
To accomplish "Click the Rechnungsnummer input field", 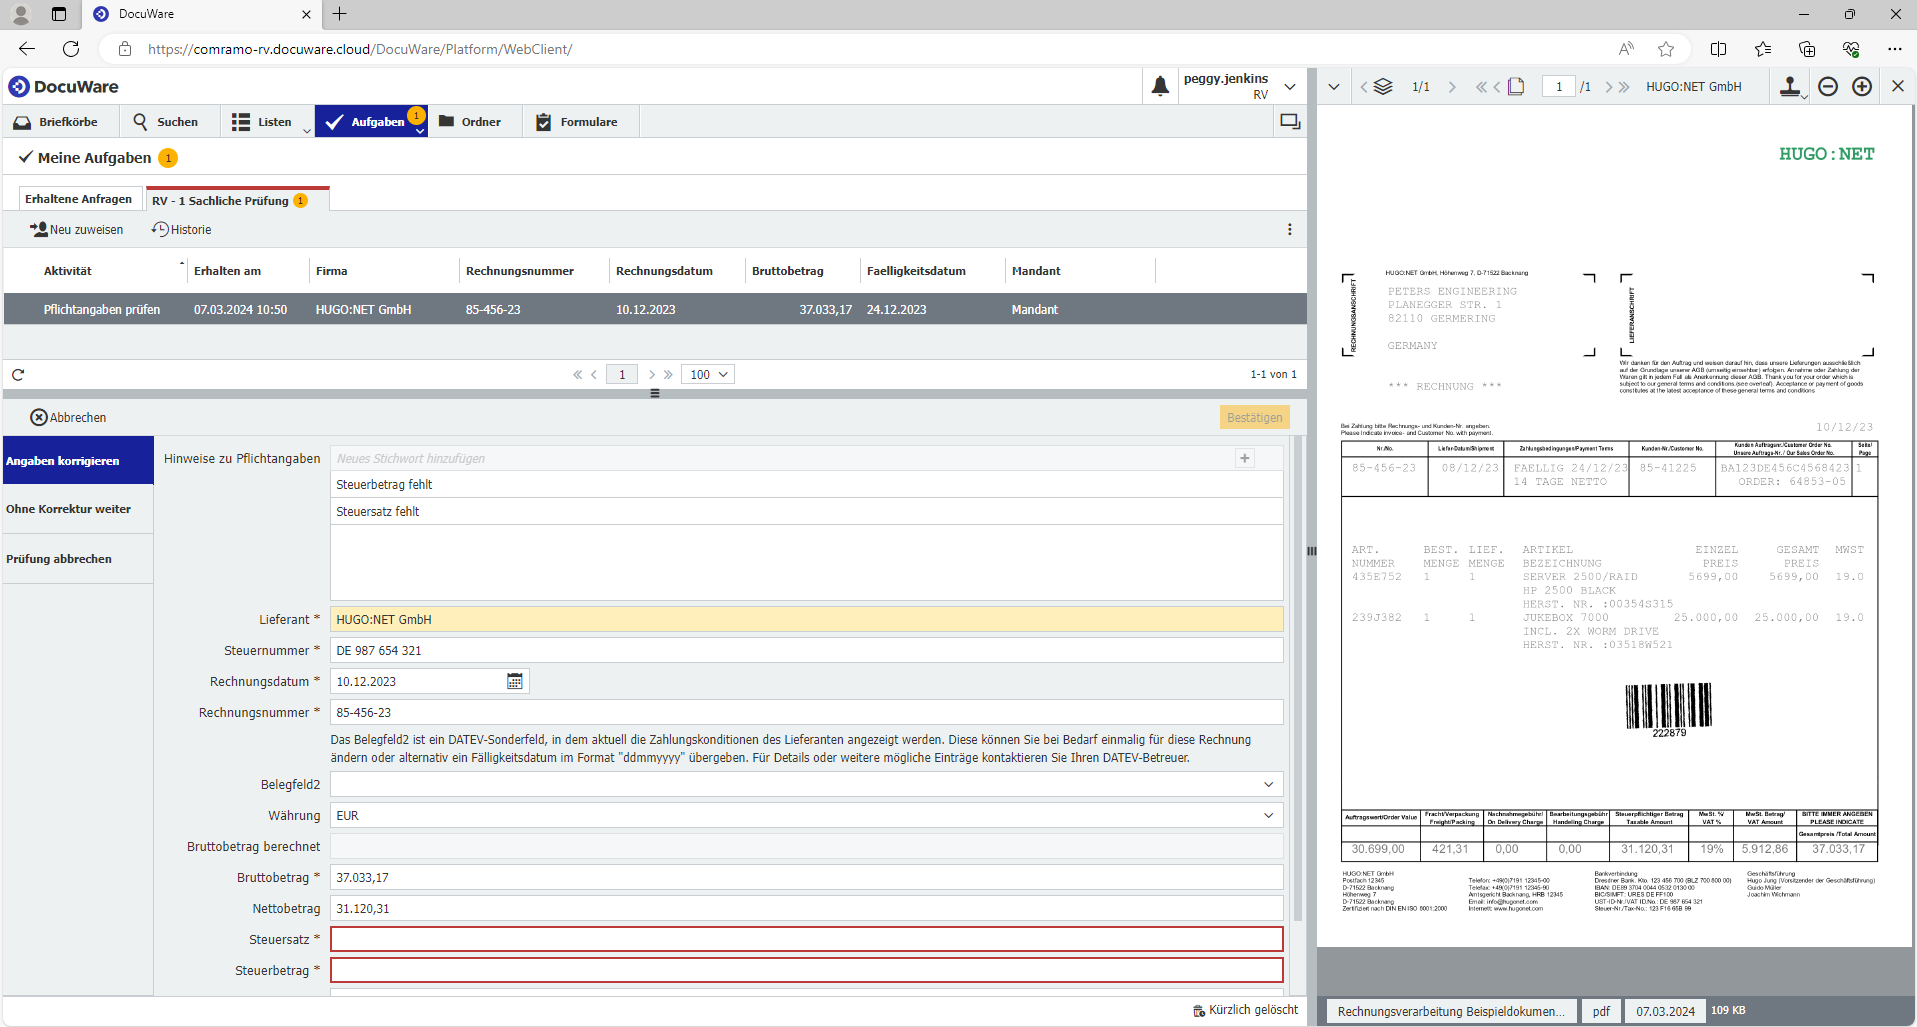I will [x=807, y=713].
